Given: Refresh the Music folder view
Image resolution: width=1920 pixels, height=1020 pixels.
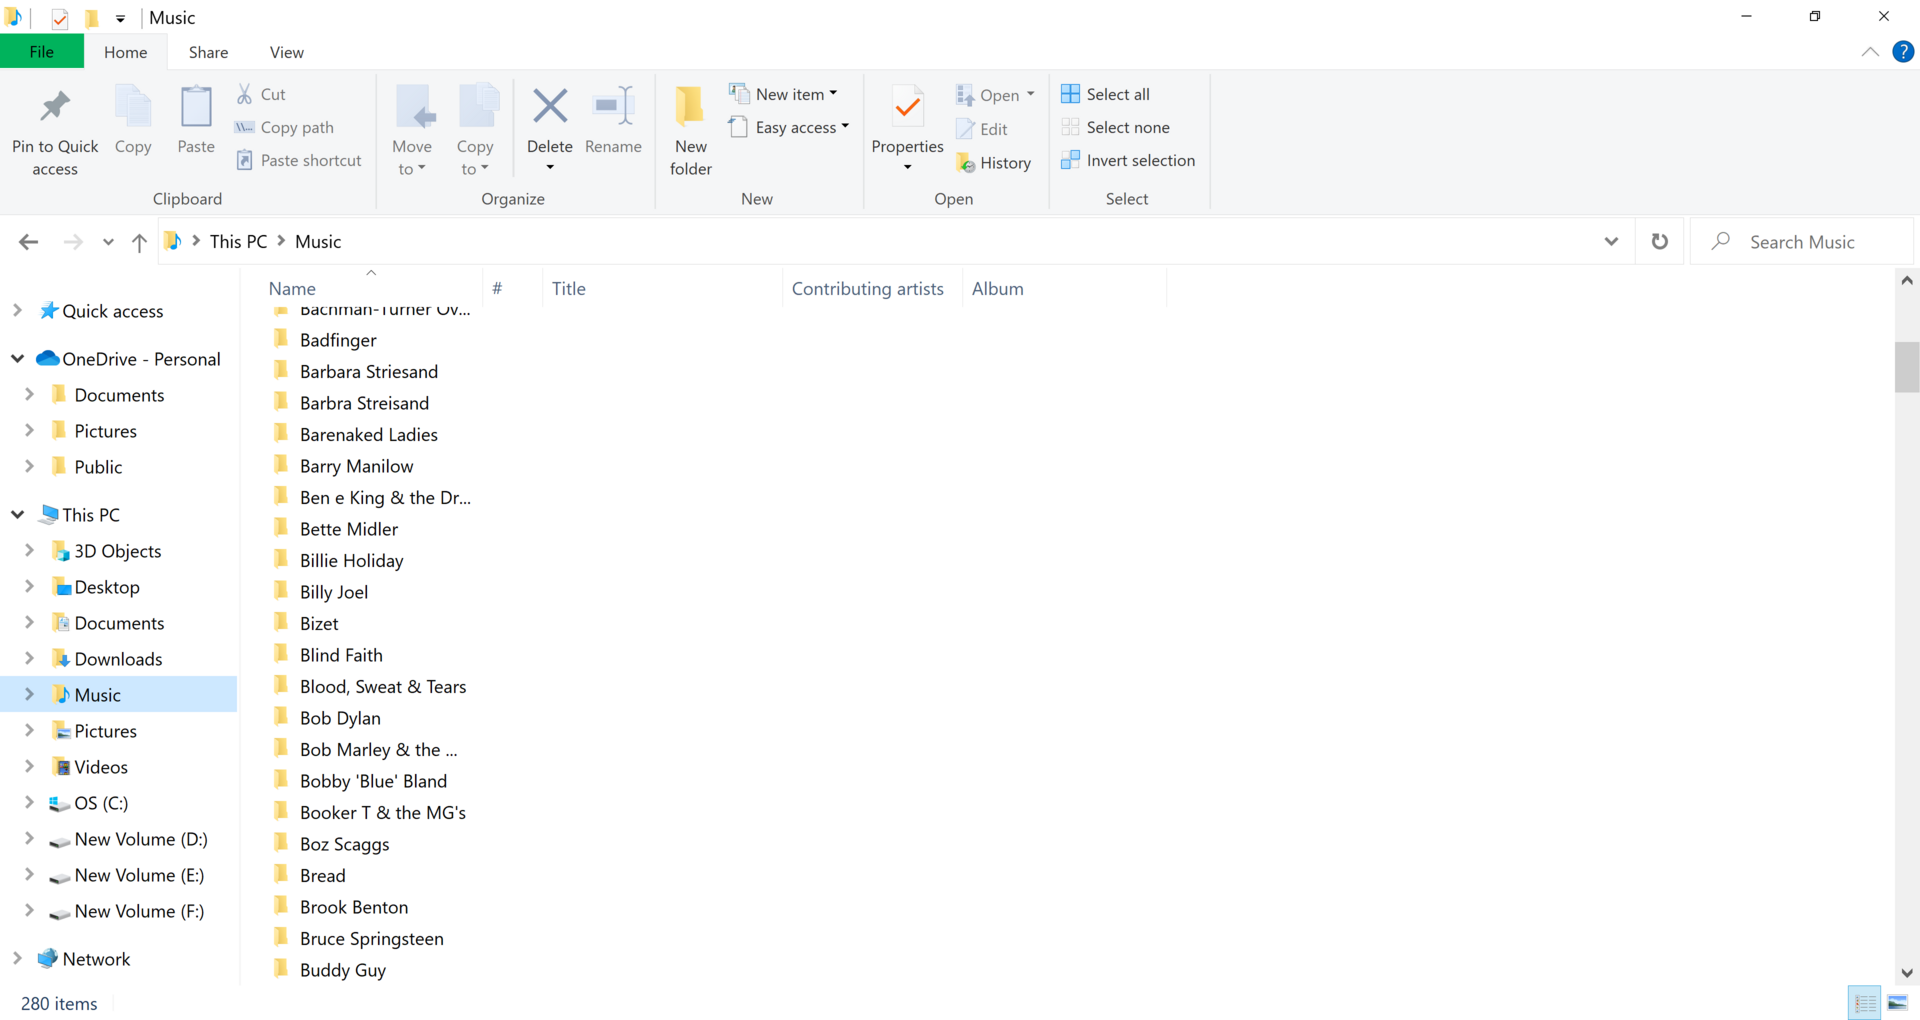Looking at the screenshot, I should click(1660, 242).
